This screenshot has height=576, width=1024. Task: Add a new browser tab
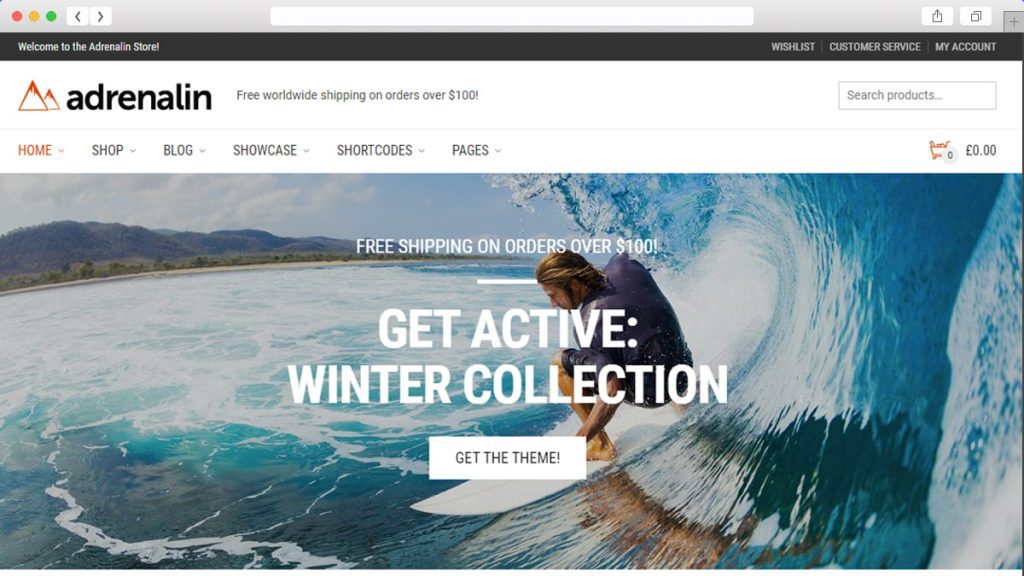(1013, 22)
